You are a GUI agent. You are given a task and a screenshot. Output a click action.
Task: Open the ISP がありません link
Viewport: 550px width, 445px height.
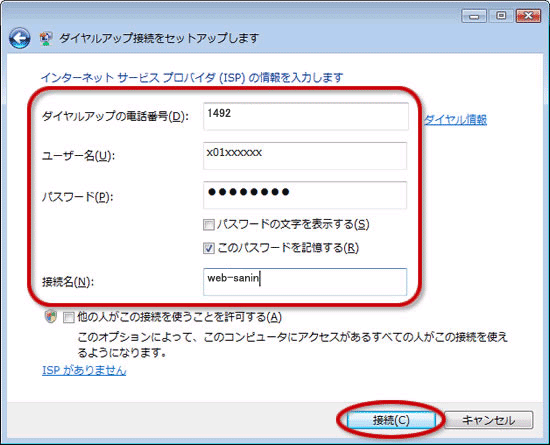(x=84, y=370)
